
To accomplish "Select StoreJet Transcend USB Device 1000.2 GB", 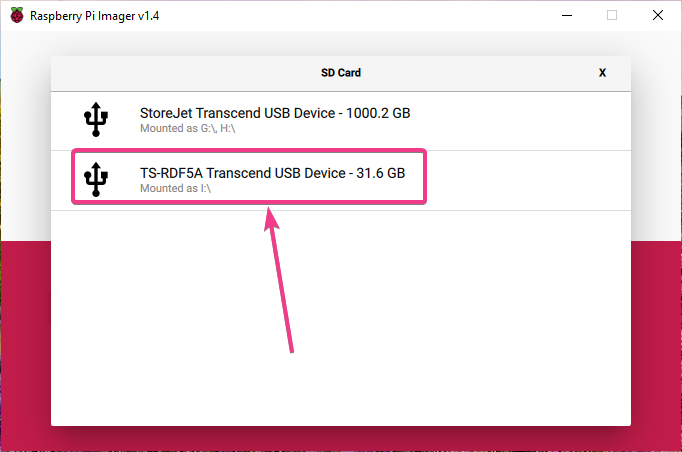I will point(275,113).
